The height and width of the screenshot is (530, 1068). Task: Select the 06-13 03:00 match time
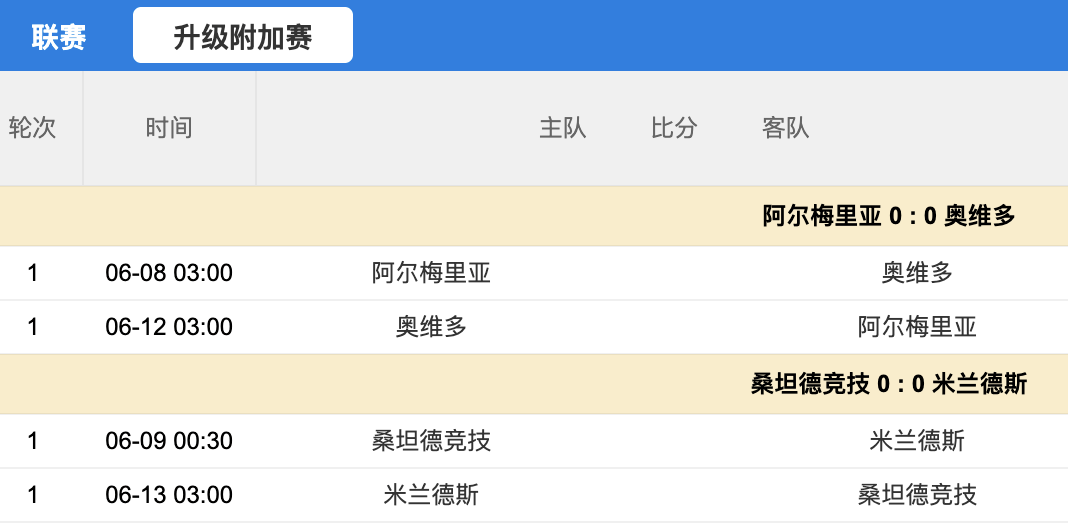tap(169, 495)
